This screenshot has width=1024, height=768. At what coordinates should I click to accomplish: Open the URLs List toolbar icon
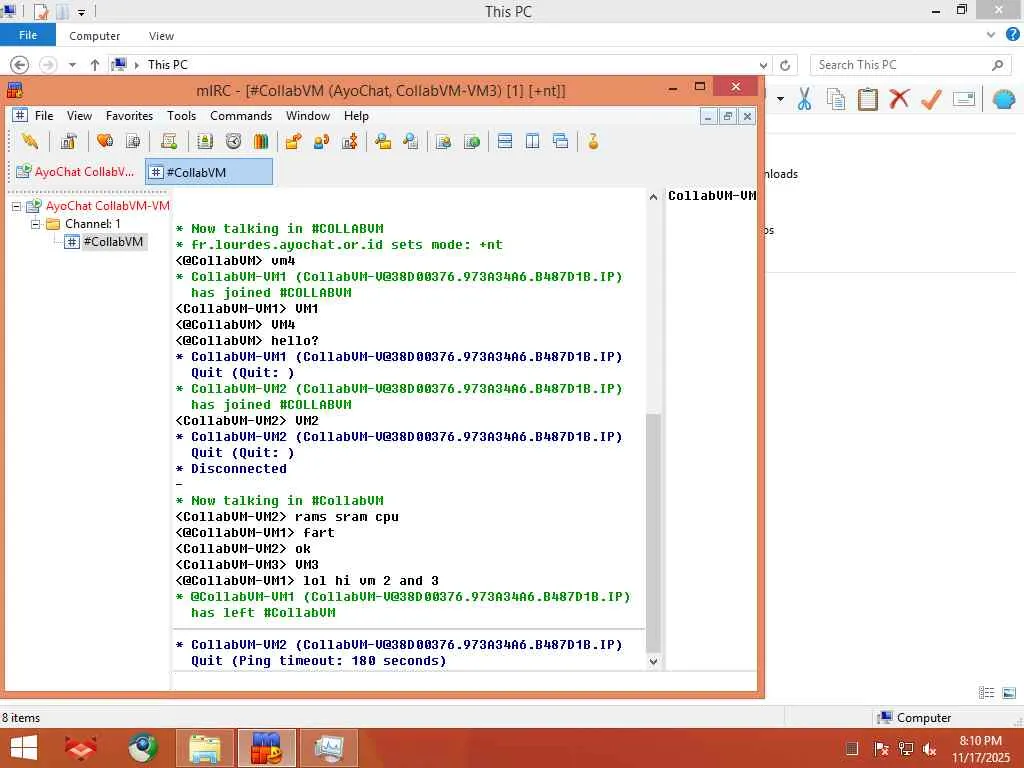tap(472, 141)
